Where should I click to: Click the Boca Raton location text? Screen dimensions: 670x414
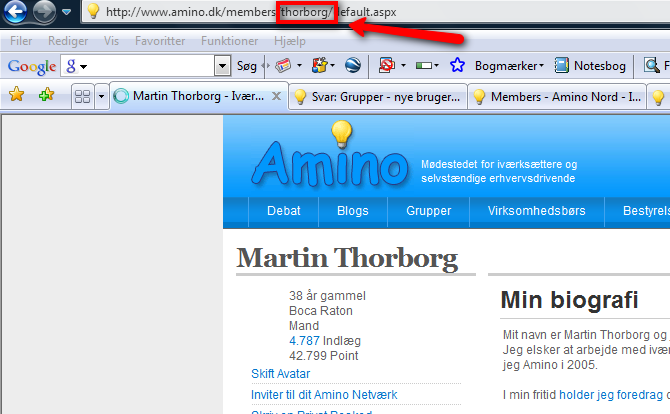click(321, 311)
